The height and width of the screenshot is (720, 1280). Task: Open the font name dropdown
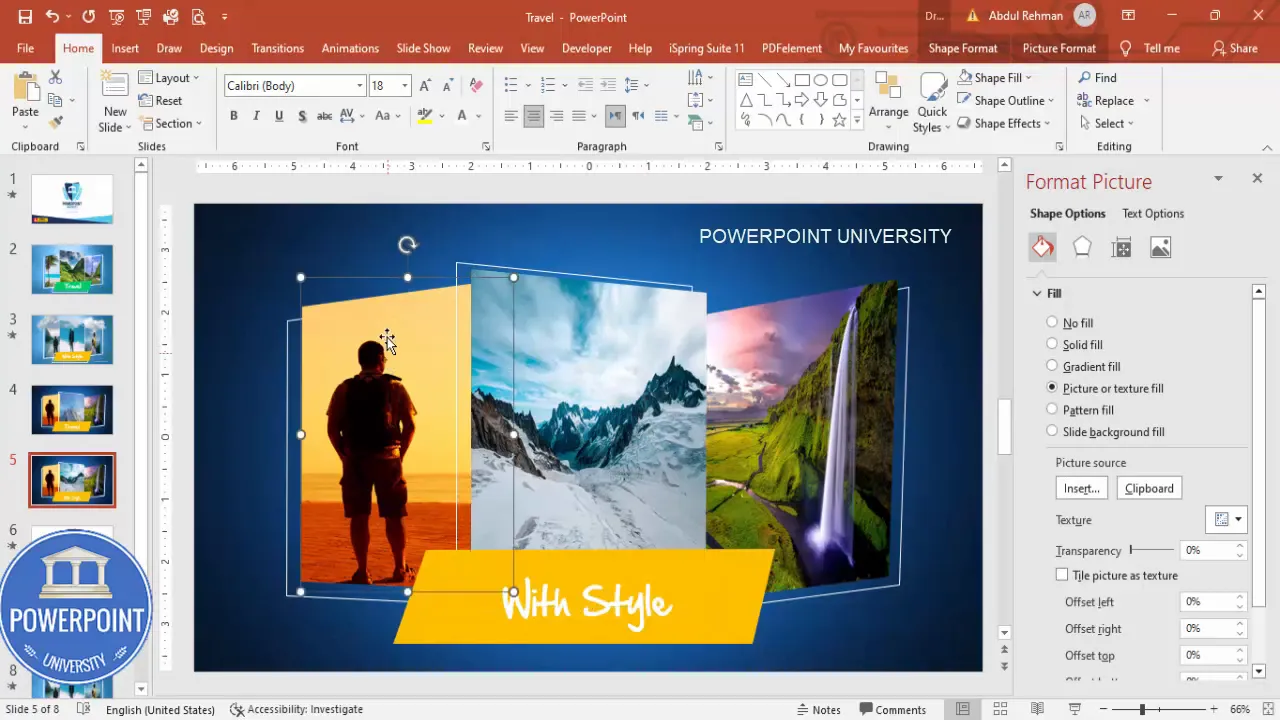(360, 86)
